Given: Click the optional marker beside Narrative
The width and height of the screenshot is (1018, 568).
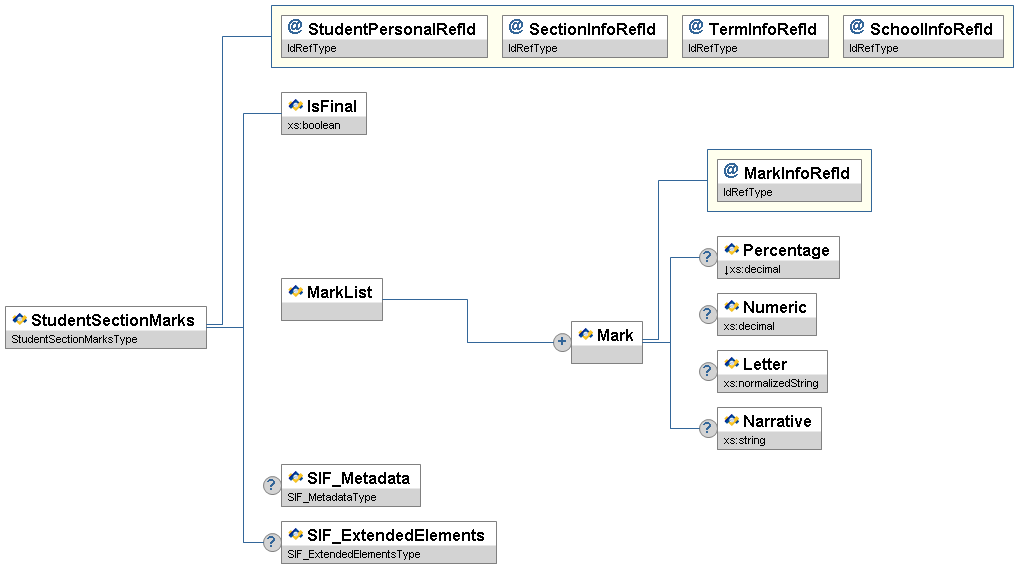Looking at the screenshot, I should pos(708,428).
